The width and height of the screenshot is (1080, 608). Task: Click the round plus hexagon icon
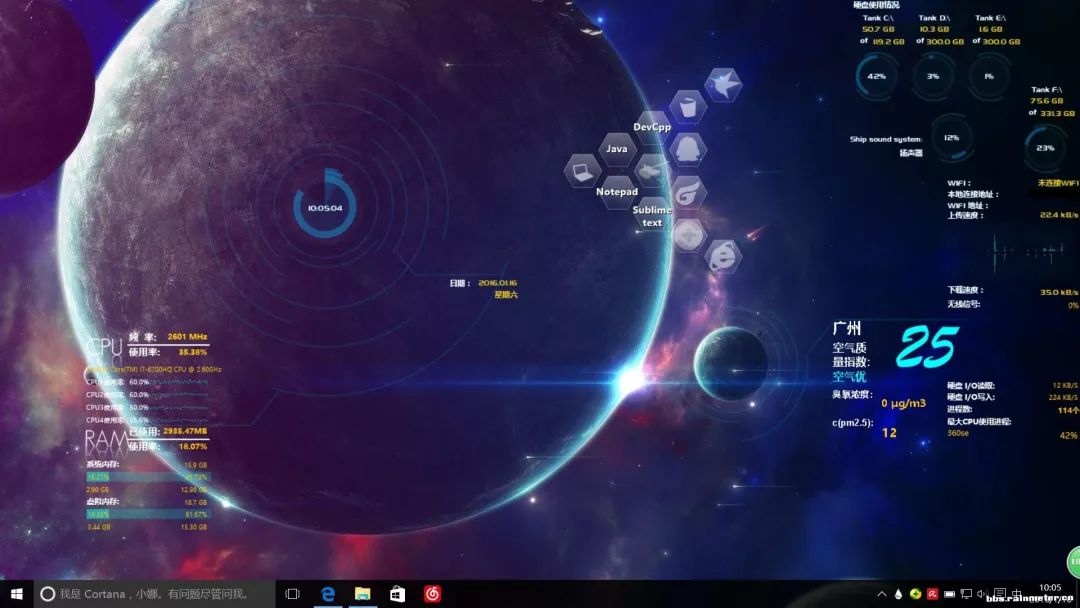pos(687,235)
